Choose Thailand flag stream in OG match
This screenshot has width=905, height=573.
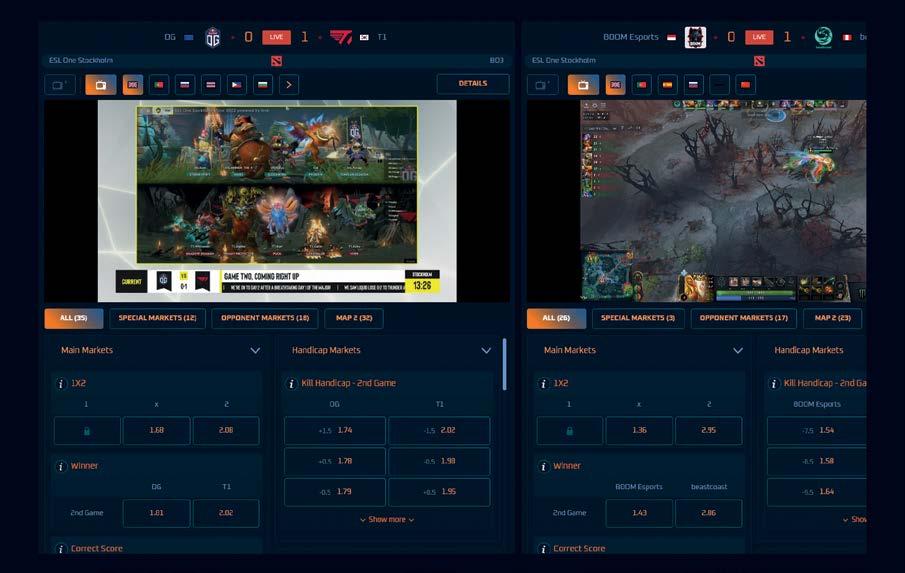pos(211,85)
